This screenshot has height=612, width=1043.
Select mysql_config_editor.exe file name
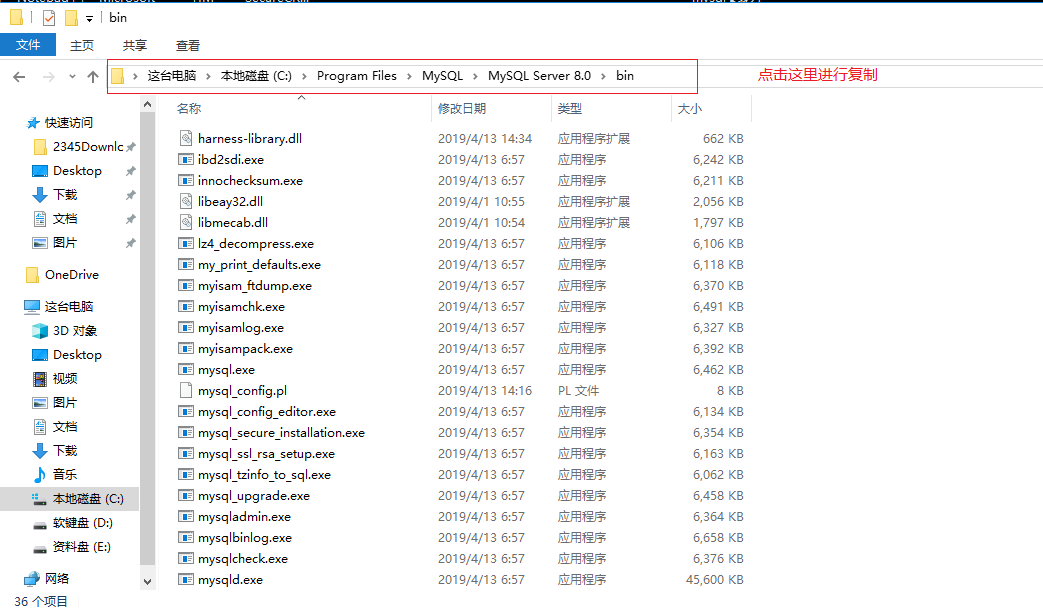pyautogui.click(x=267, y=412)
